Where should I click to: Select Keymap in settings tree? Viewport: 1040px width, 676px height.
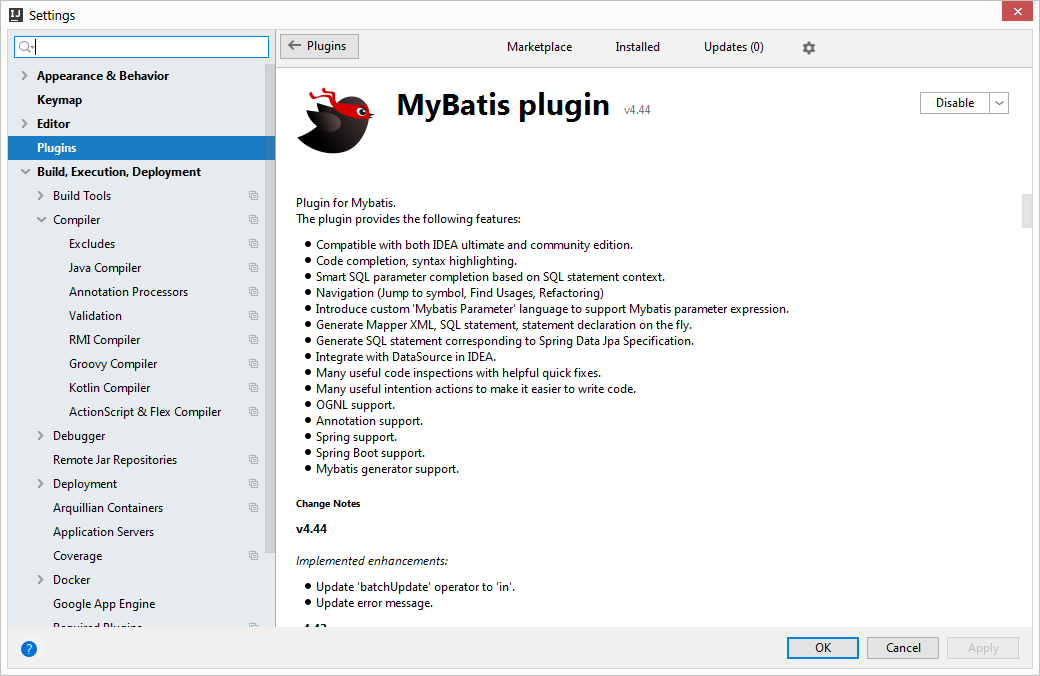[x=60, y=100]
